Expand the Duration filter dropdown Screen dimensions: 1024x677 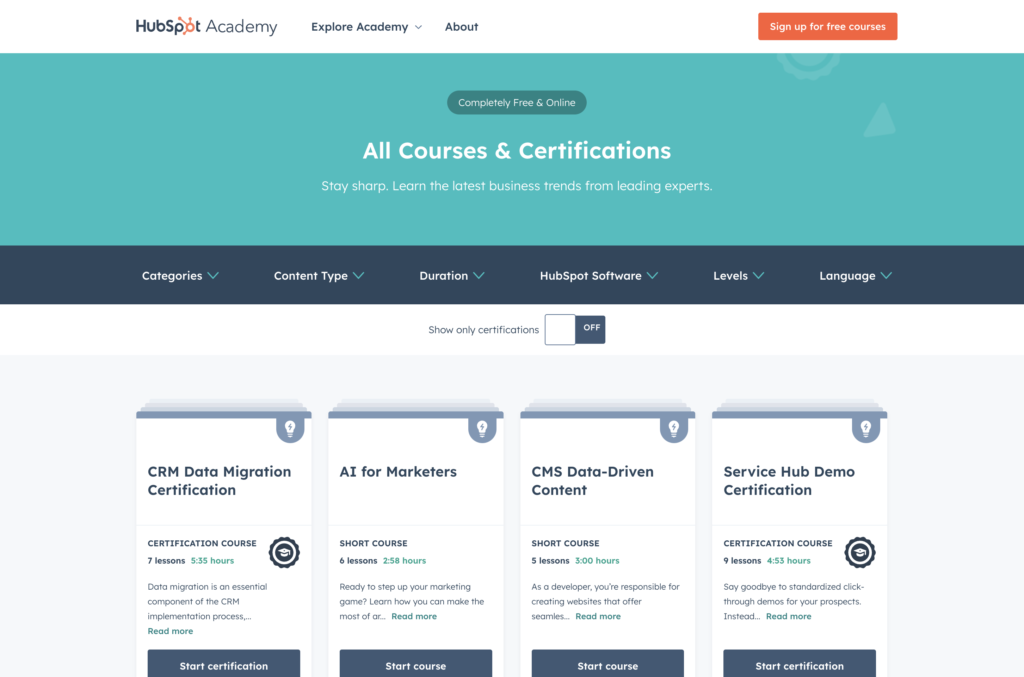click(452, 276)
